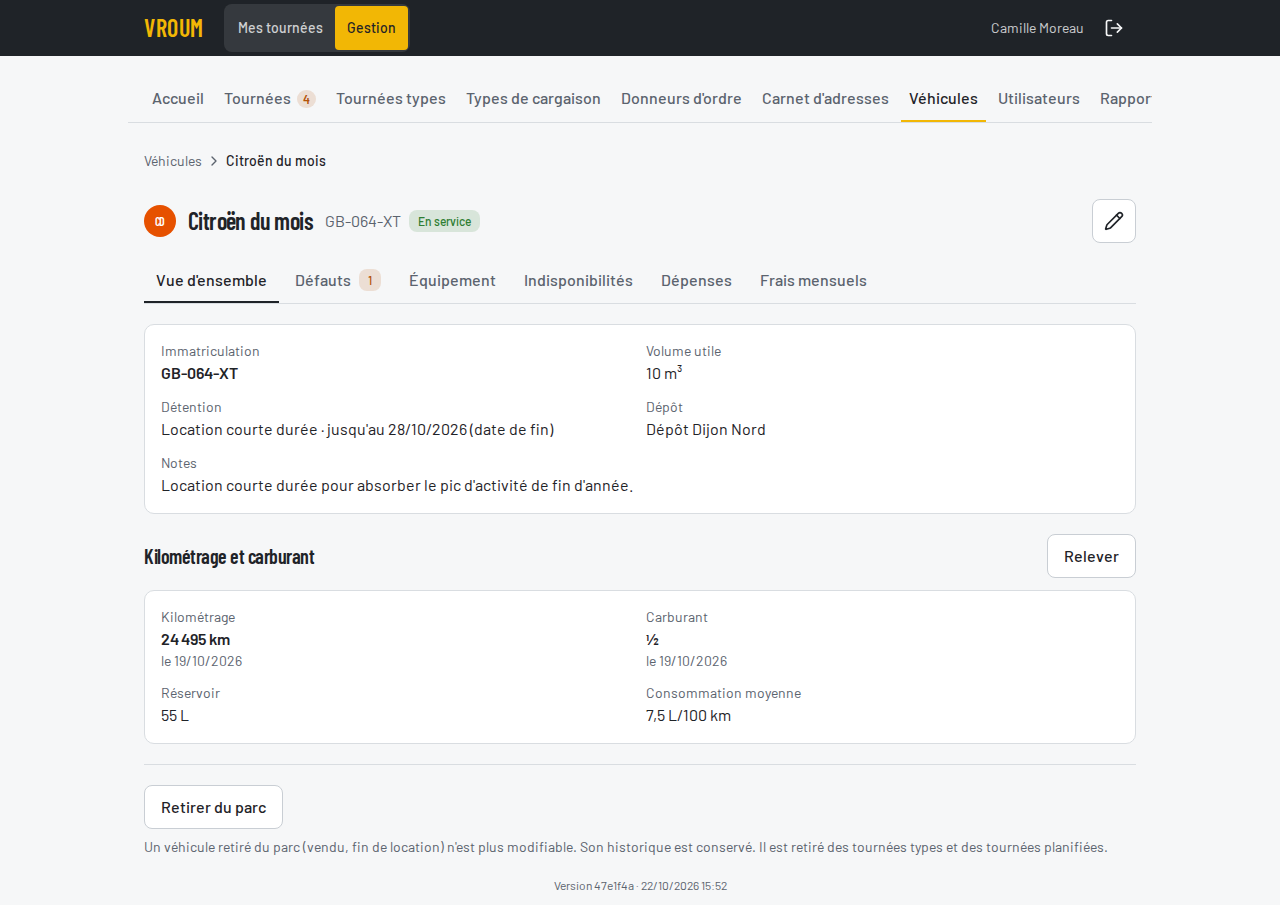Click the orange vehicle avatar icon

click(x=160, y=221)
